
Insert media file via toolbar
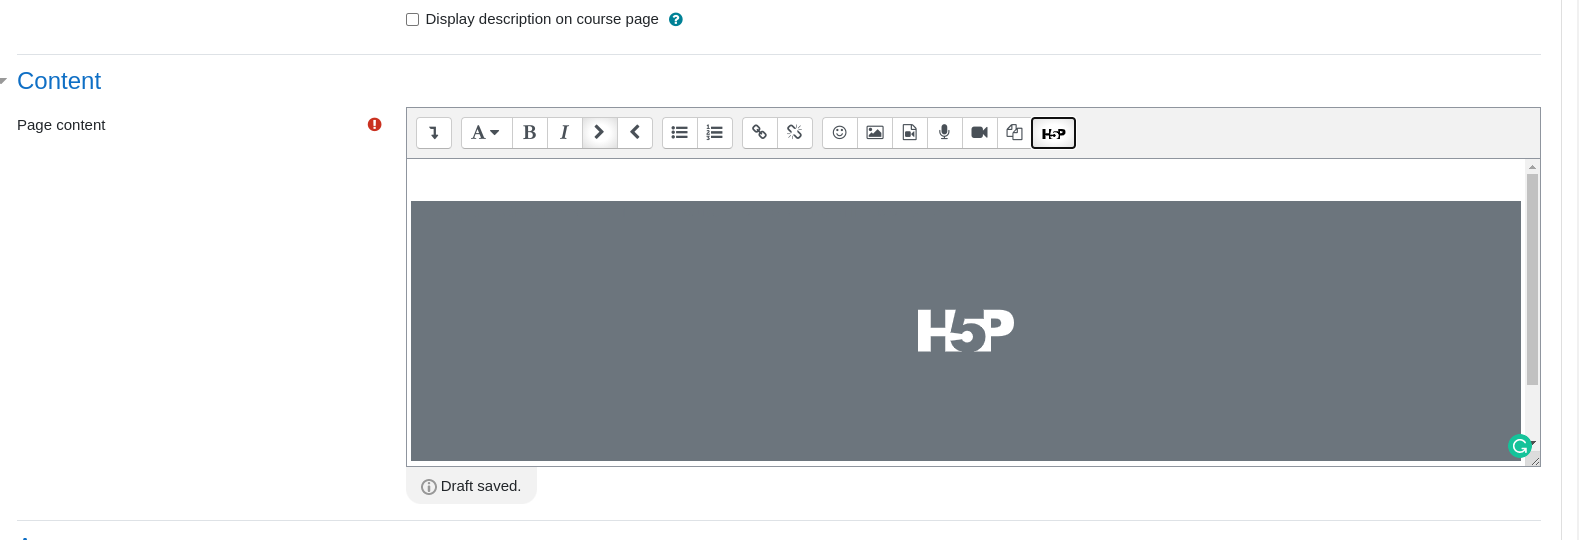(910, 133)
